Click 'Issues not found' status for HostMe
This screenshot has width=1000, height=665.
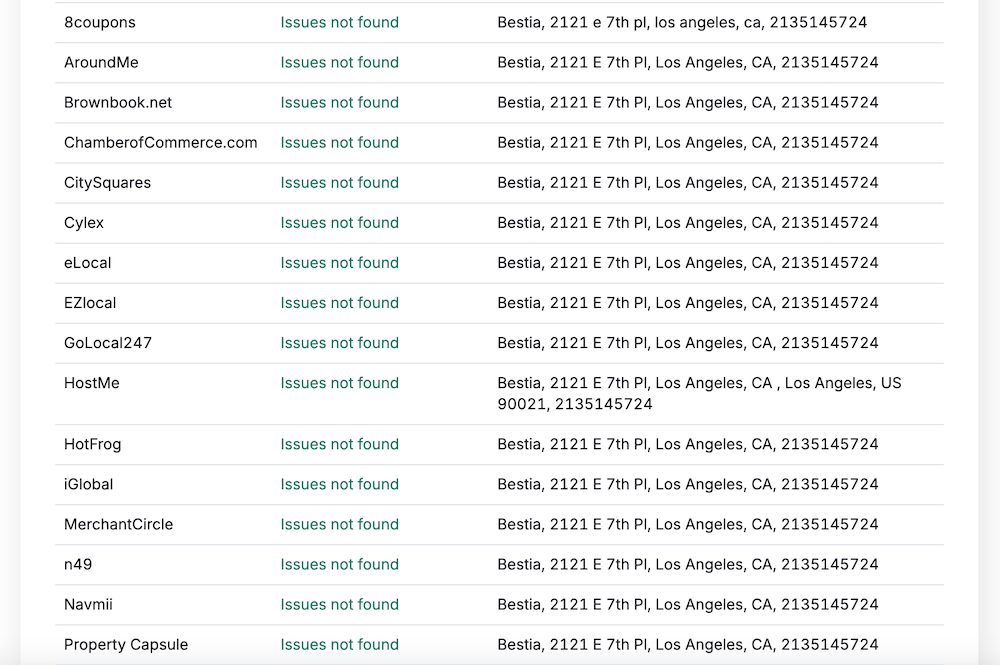[x=339, y=383]
